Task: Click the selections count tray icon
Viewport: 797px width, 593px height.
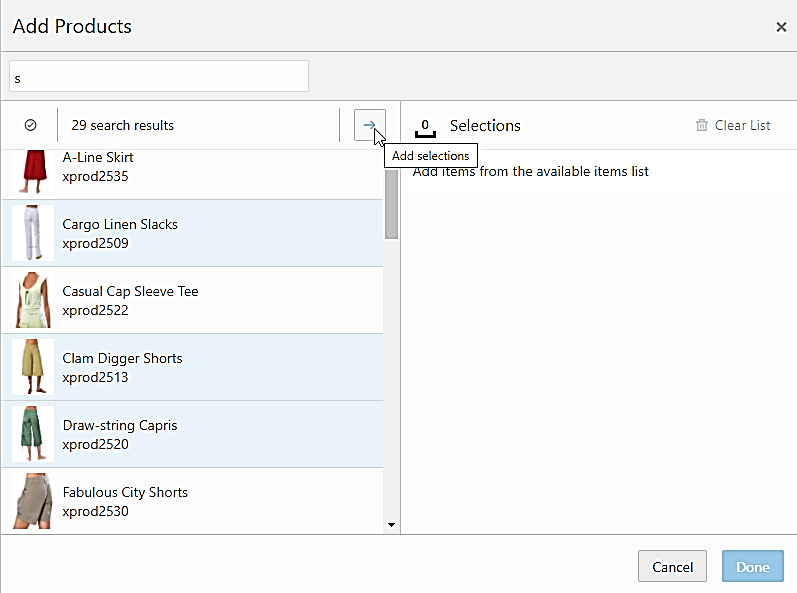Action: [x=425, y=126]
